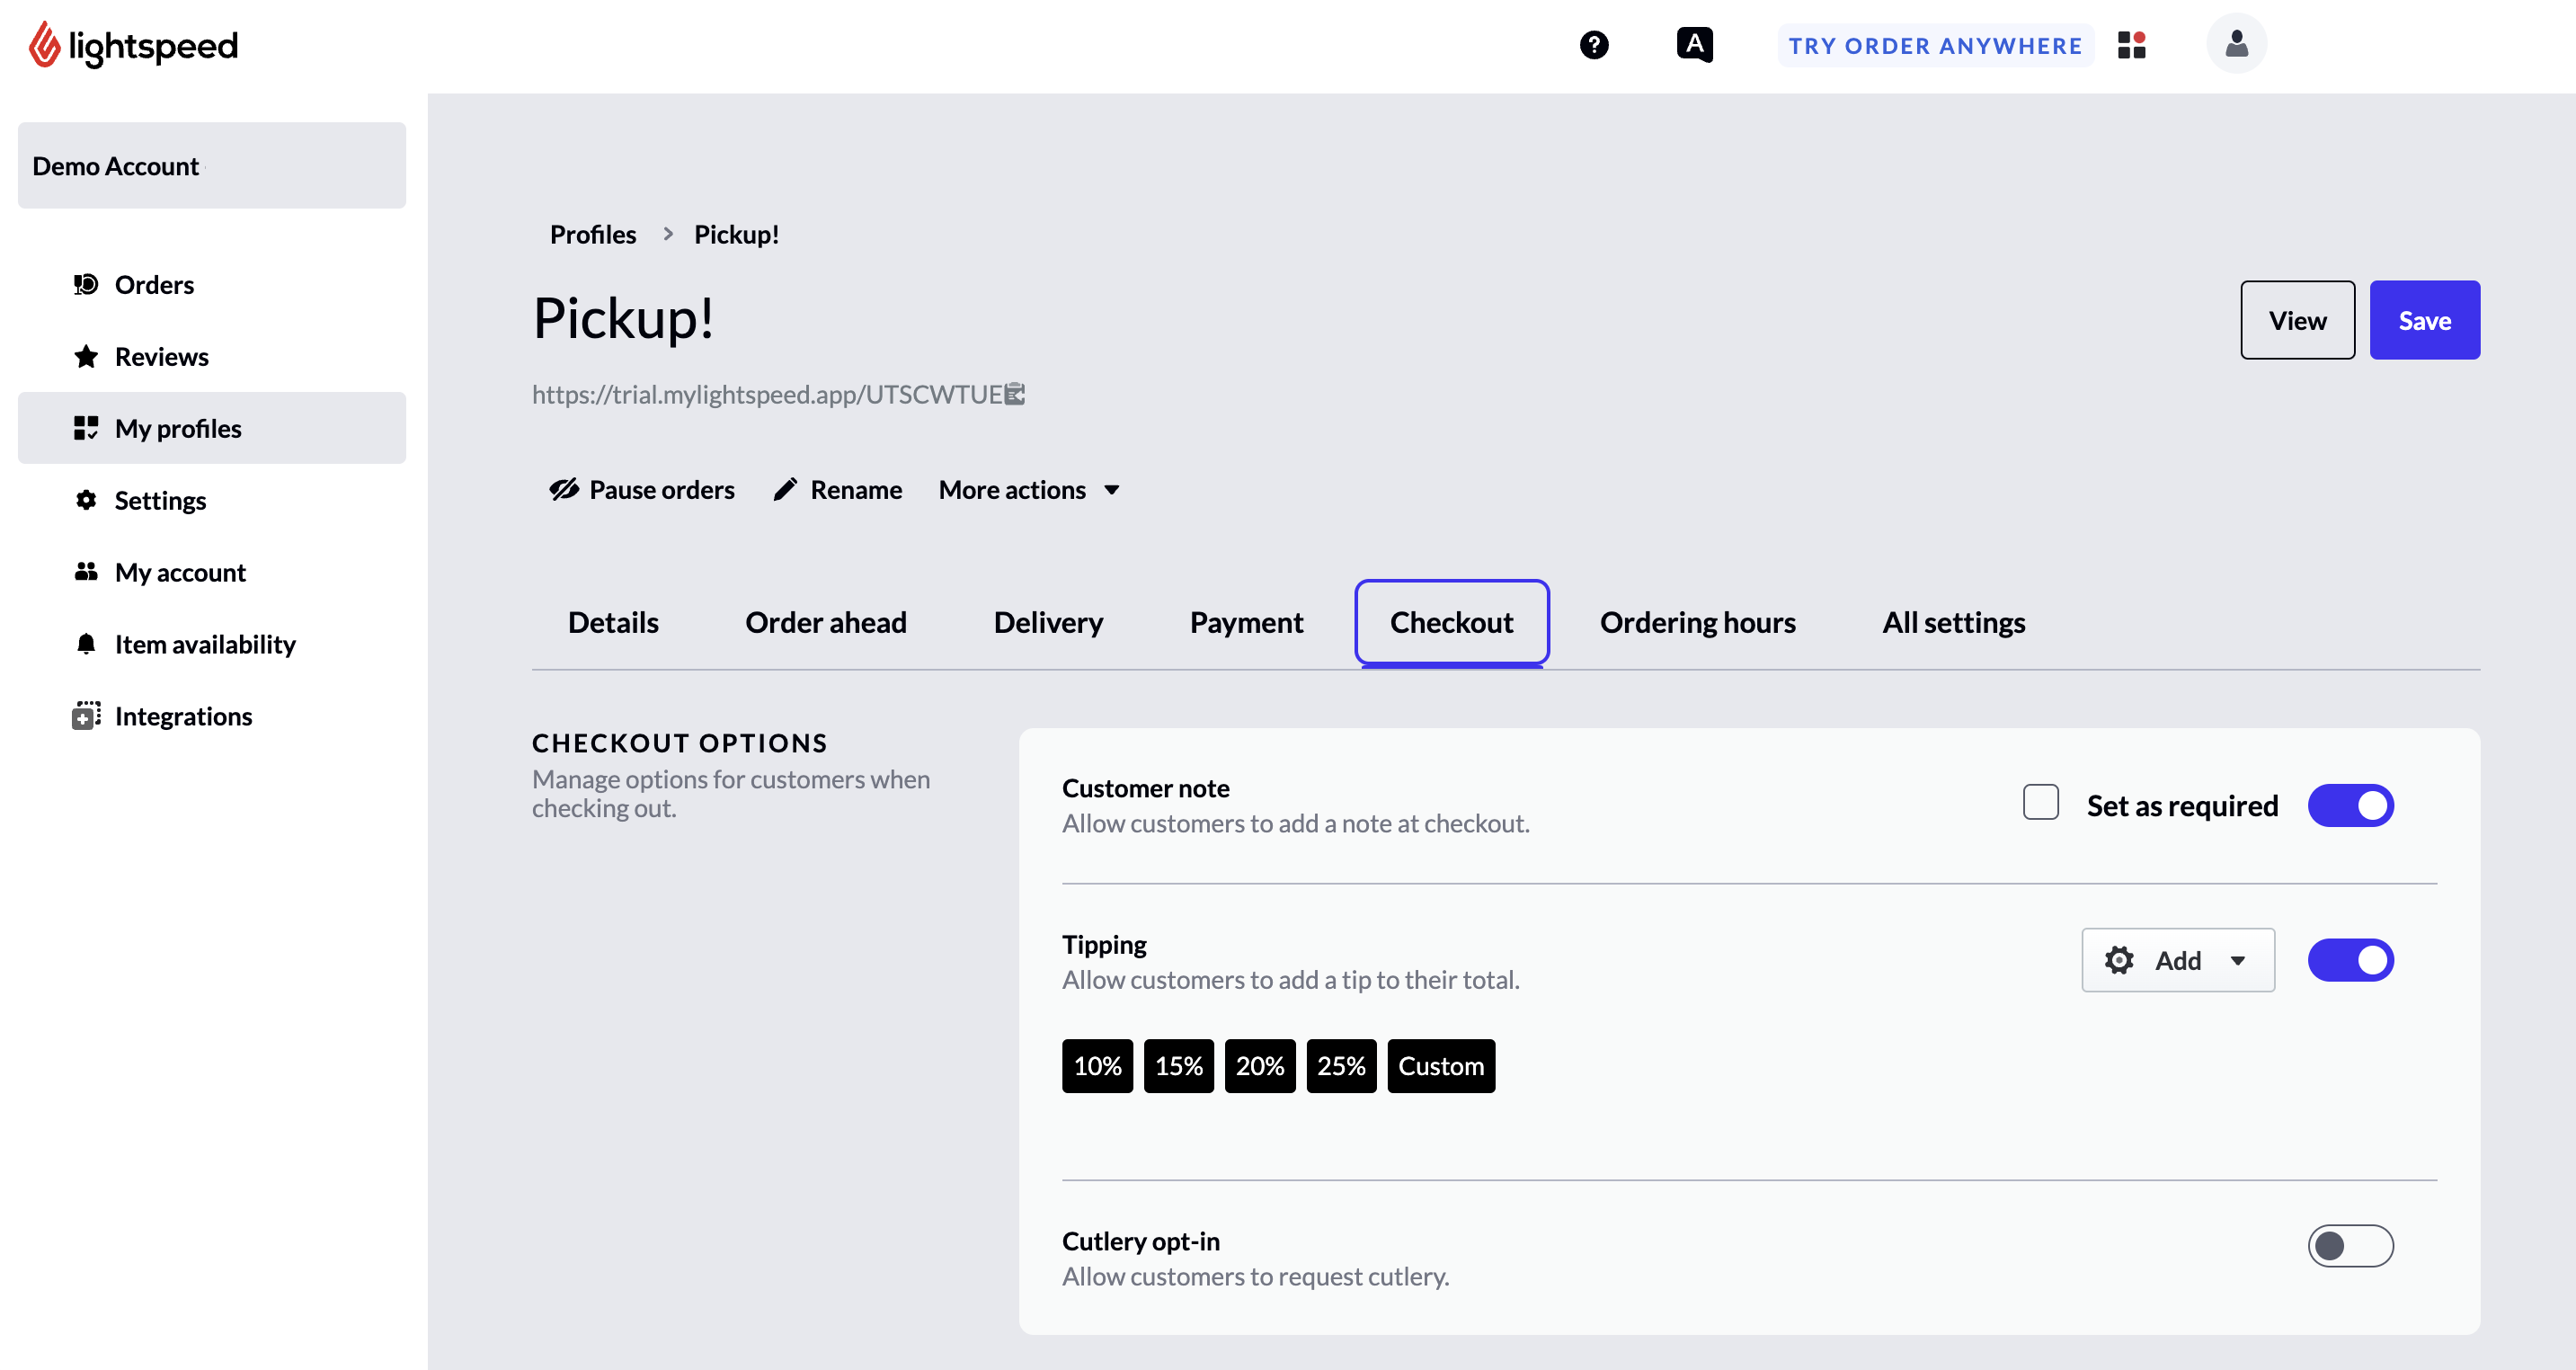The height and width of the screenshot is (1370, 2576).
Task: Expand the More actions dropdown
Action: click(x=1029, y=490)
